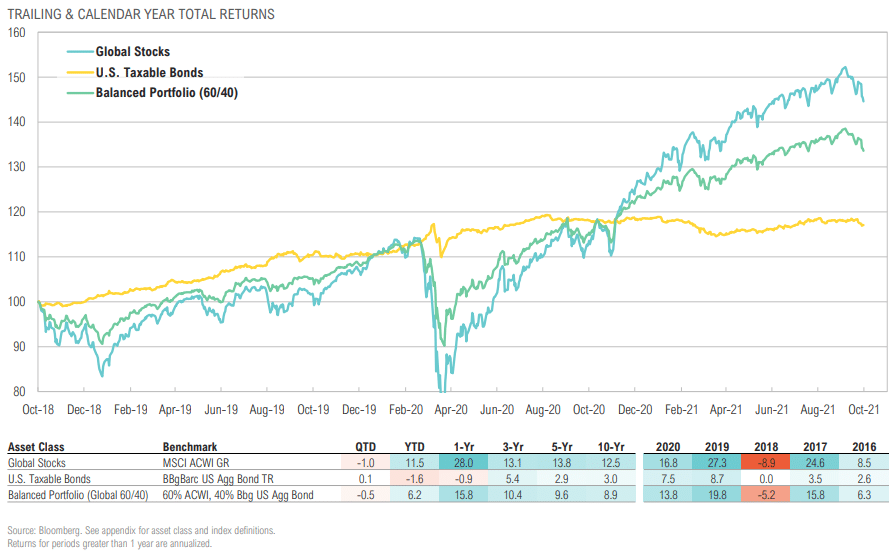Click the Trailing & Calendar Year Total Returns title
Image resolution: width=895 pixels, height=551 pixels.
(141, 14)
